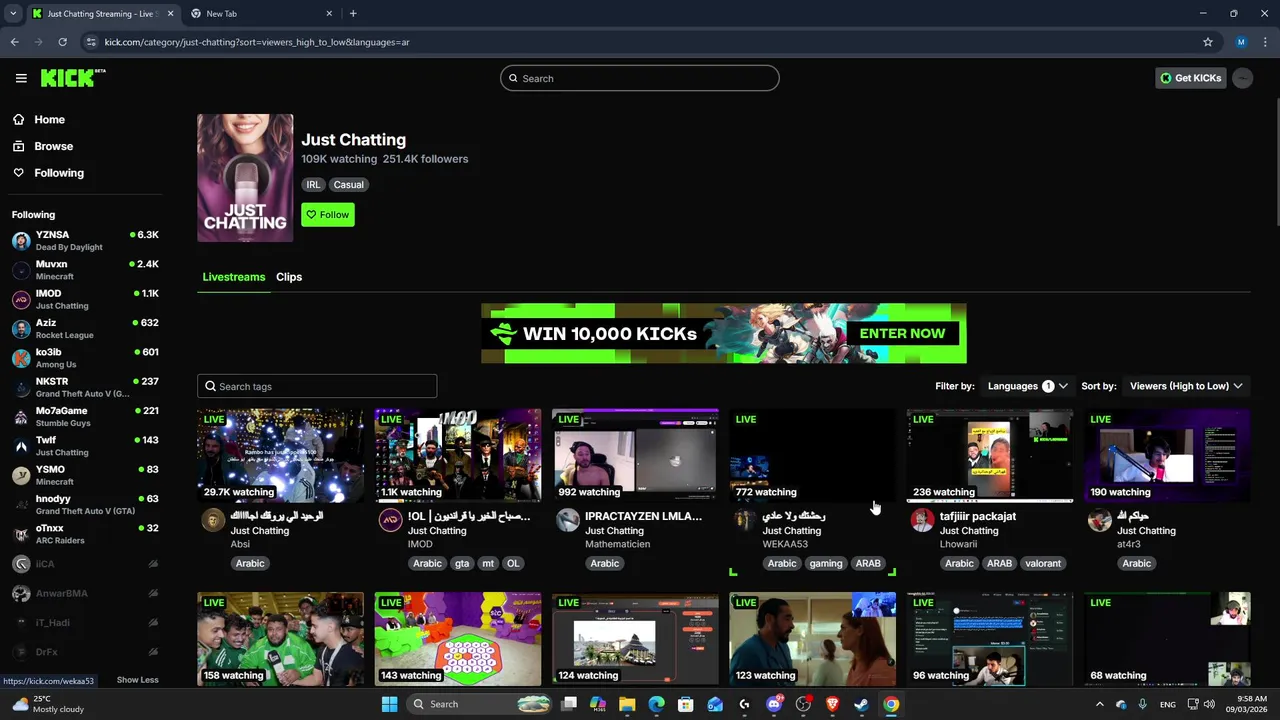Select the valorant tag on Lhowarii stream

pyautogui.click(x=1043, y=564)
